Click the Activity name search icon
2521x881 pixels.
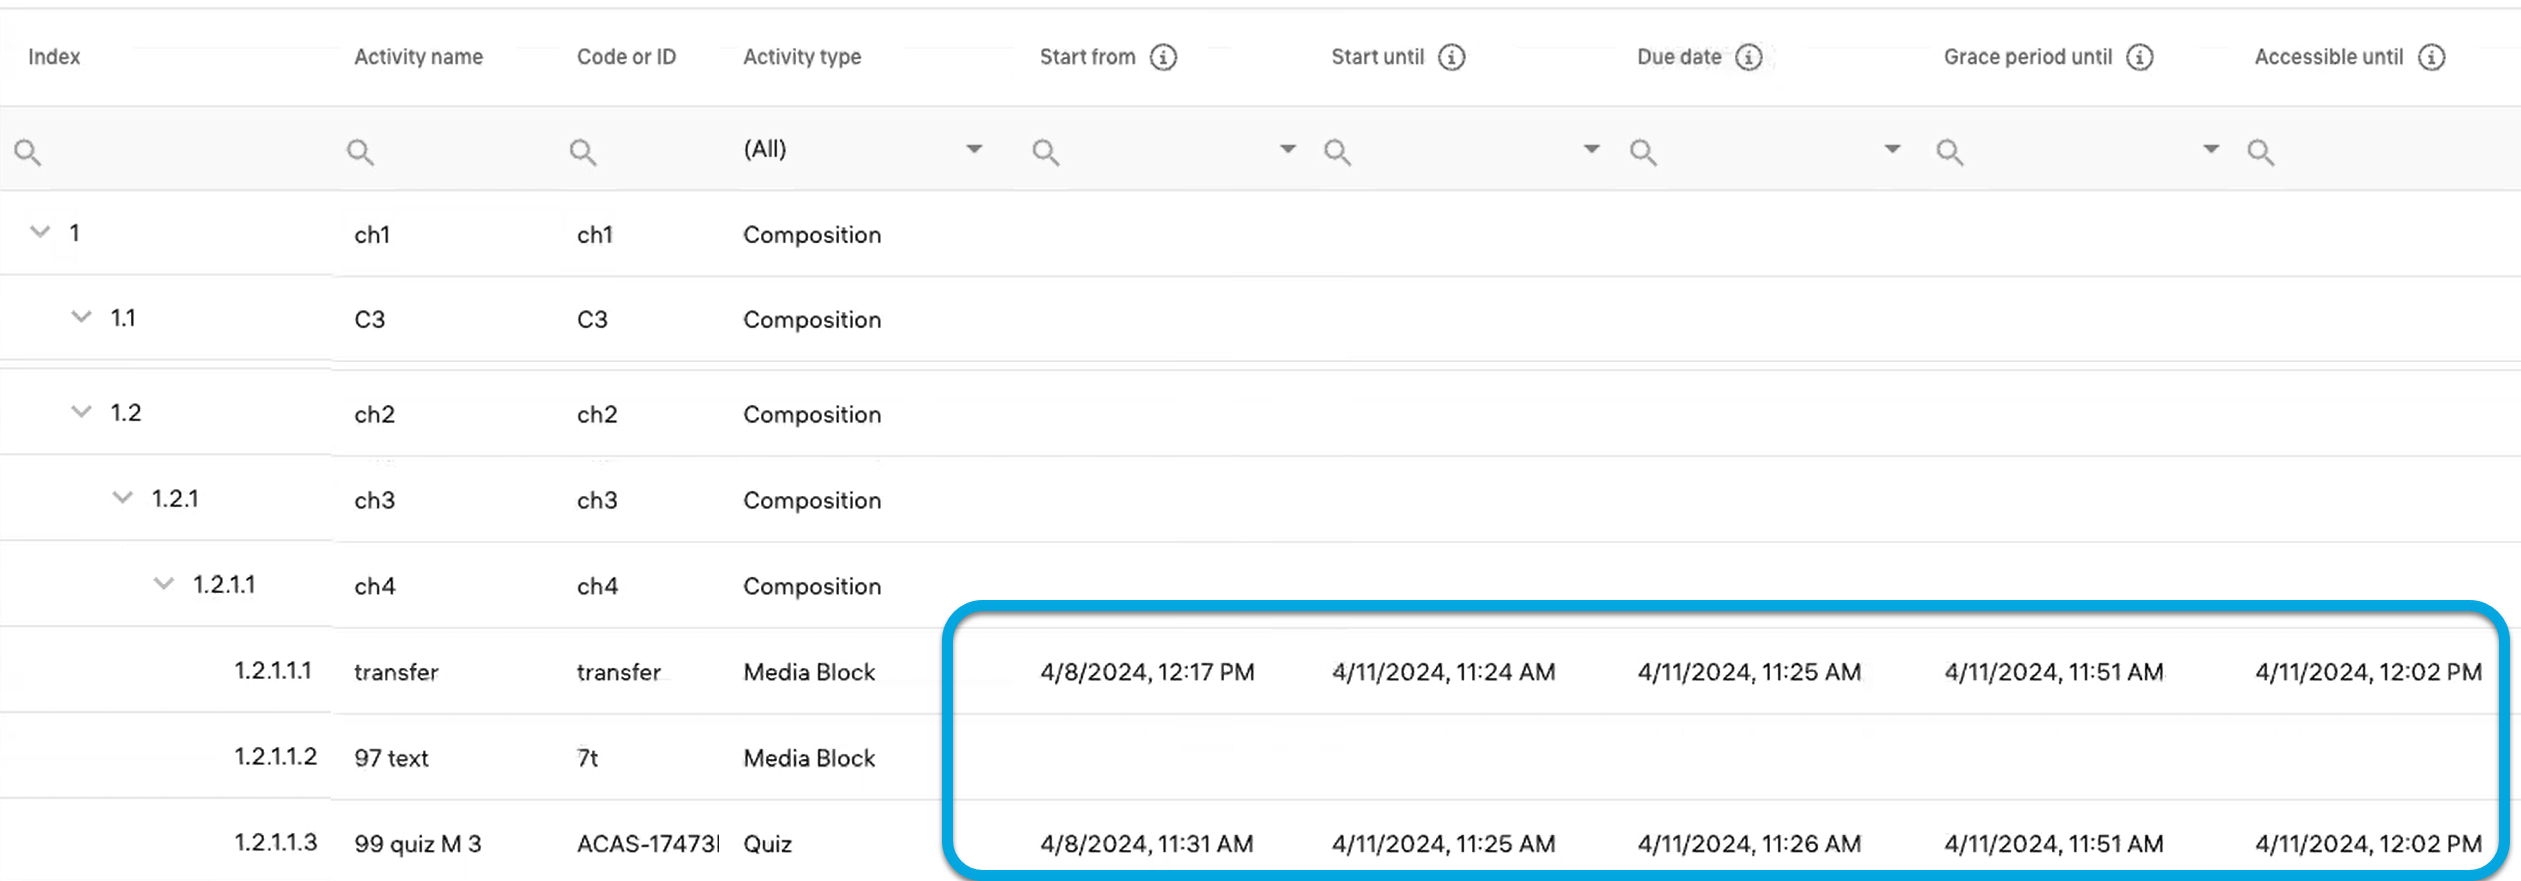click(360, 152)
